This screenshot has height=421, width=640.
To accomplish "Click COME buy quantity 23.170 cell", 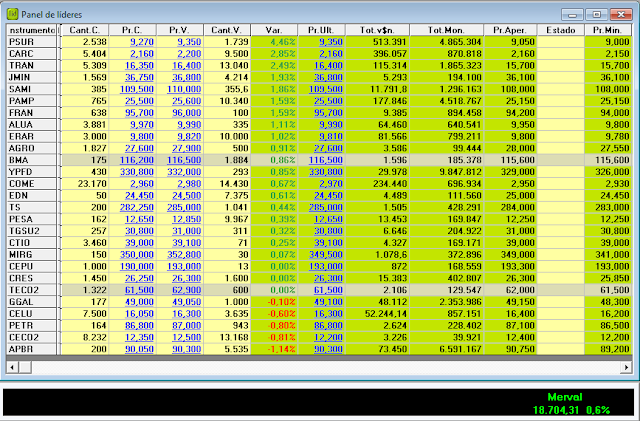I will point(85,184).
